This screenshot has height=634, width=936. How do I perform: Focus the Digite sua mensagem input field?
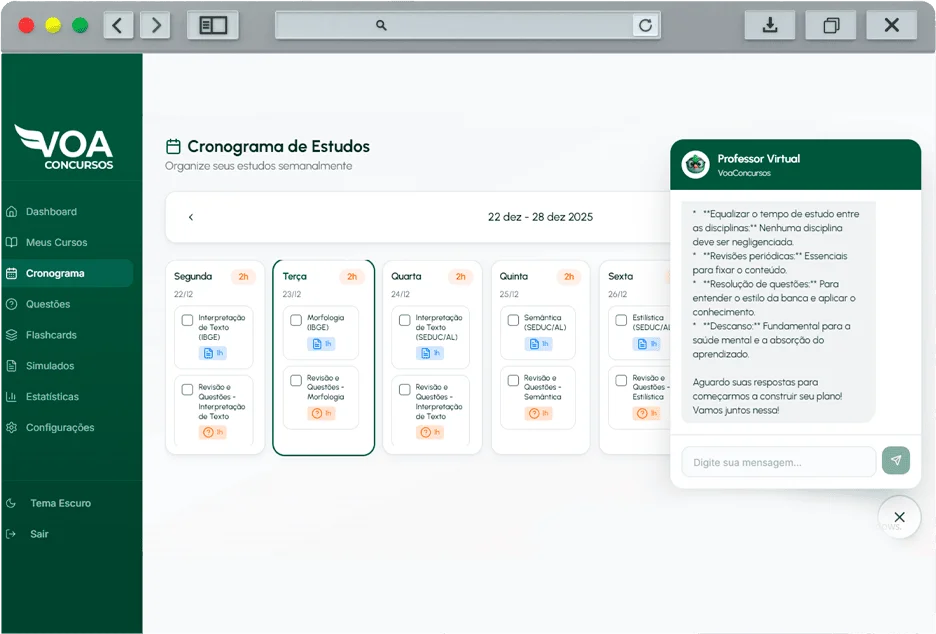point(777,462)
